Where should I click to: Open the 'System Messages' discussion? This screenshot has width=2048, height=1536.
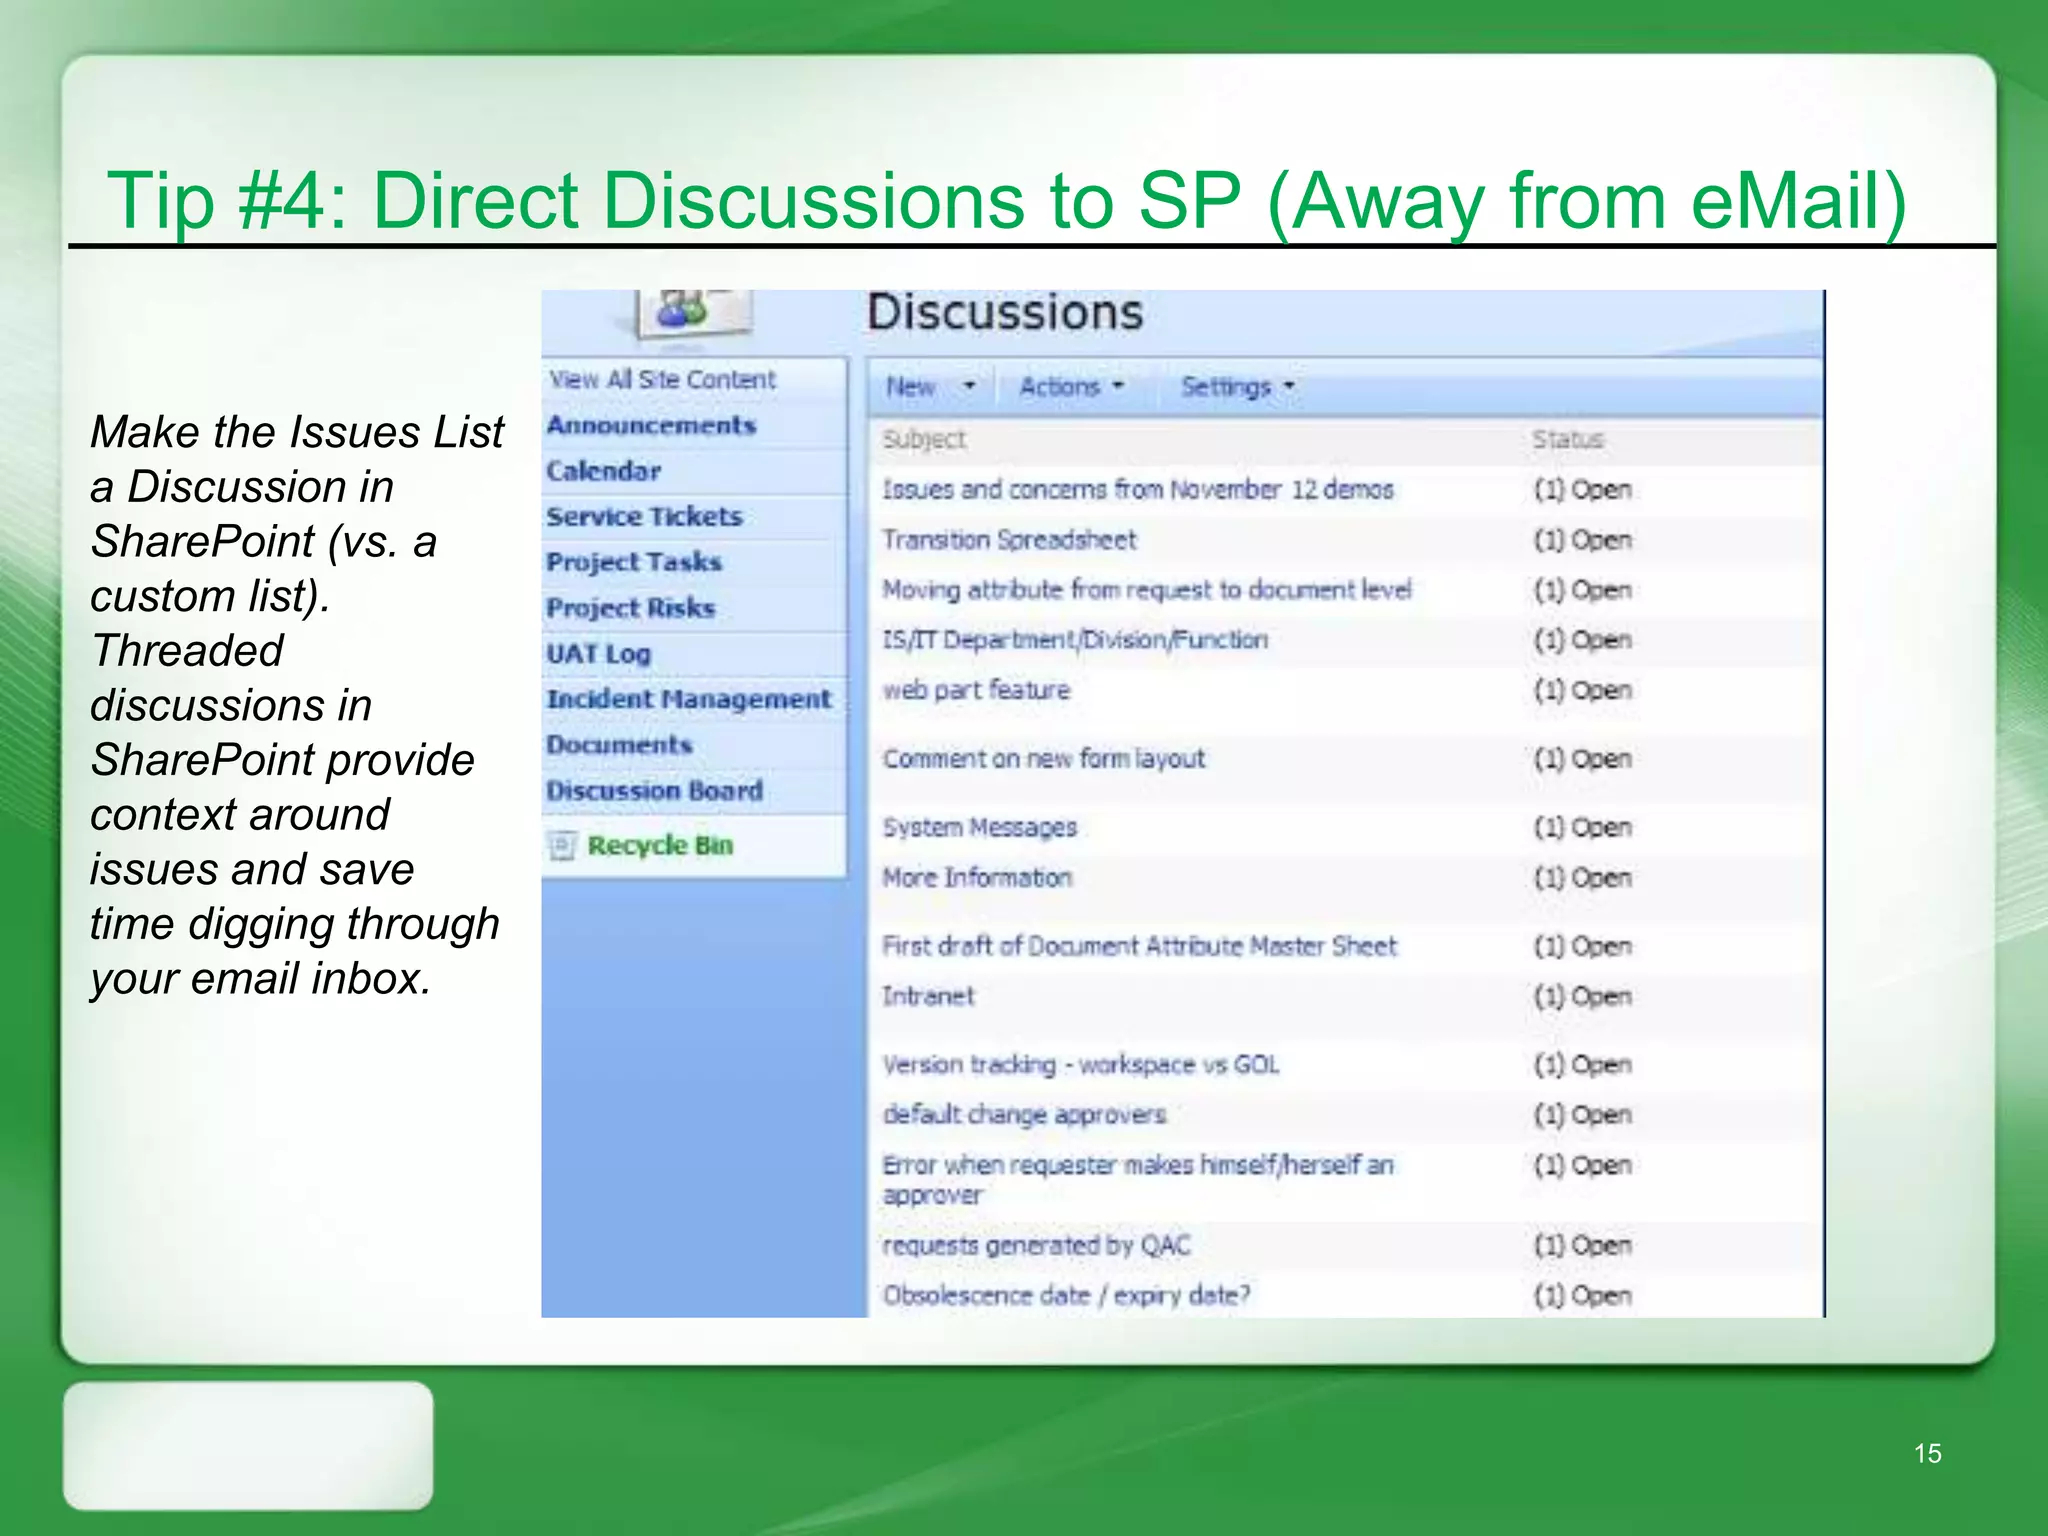[980, 828]
